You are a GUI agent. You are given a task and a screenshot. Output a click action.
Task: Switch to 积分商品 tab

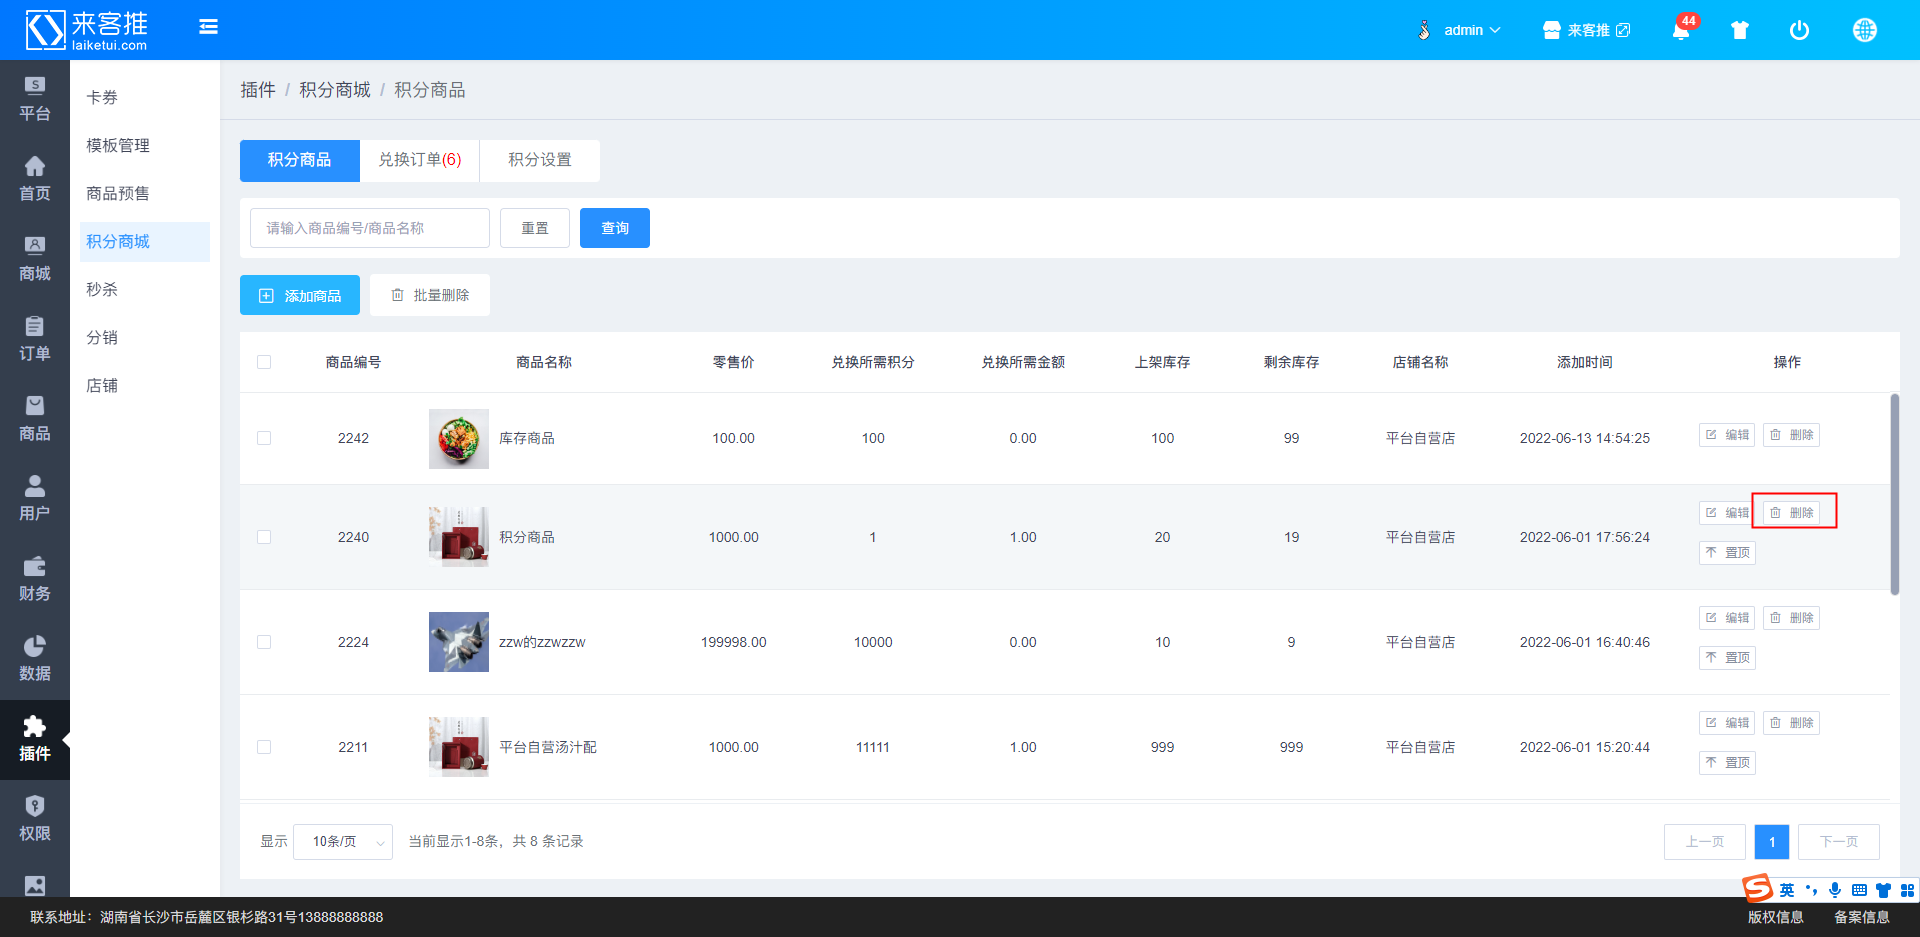tap(300, 160)
